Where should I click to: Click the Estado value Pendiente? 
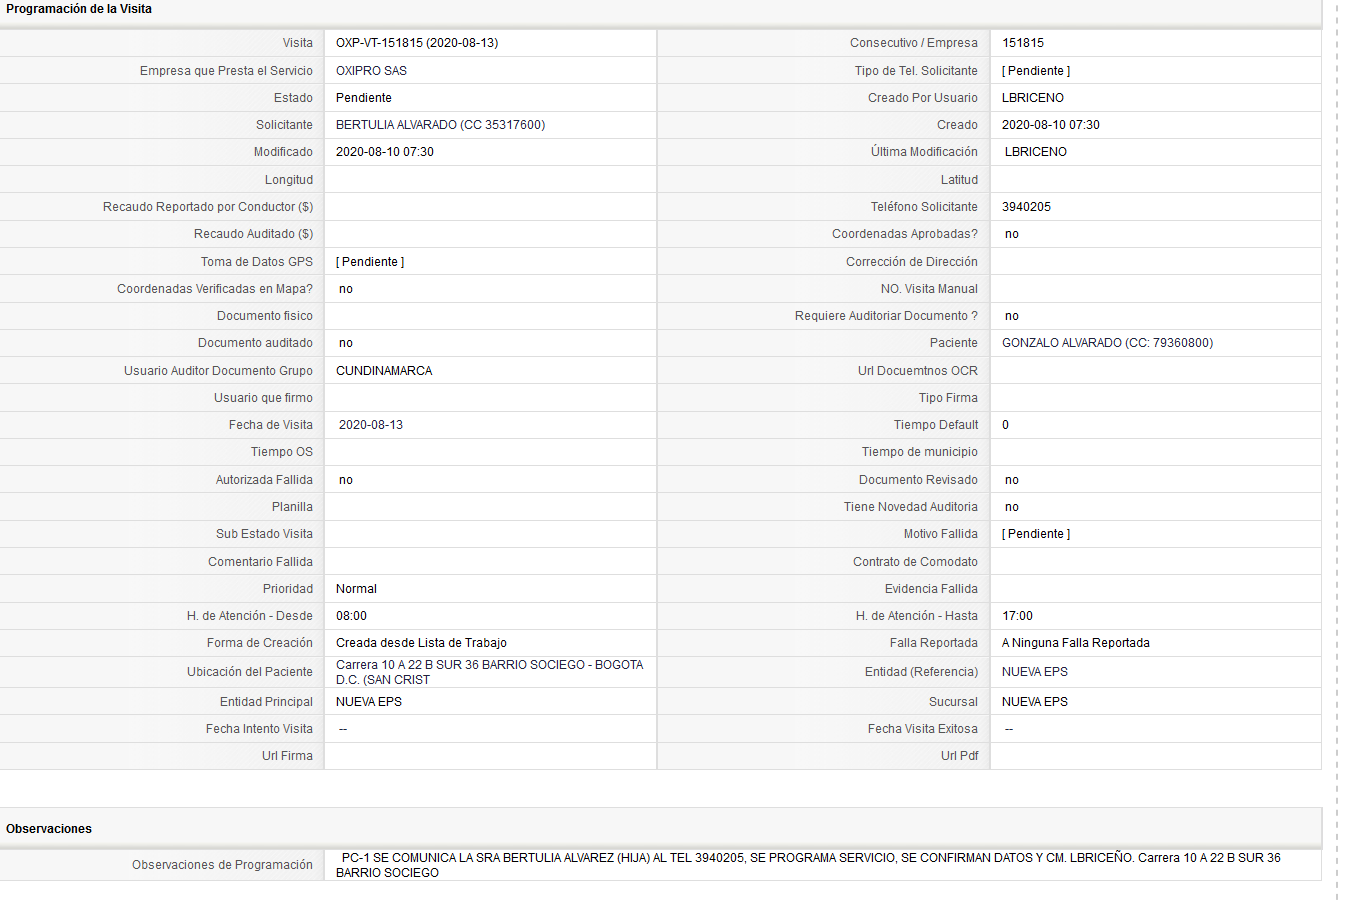(x=364, y=98)
